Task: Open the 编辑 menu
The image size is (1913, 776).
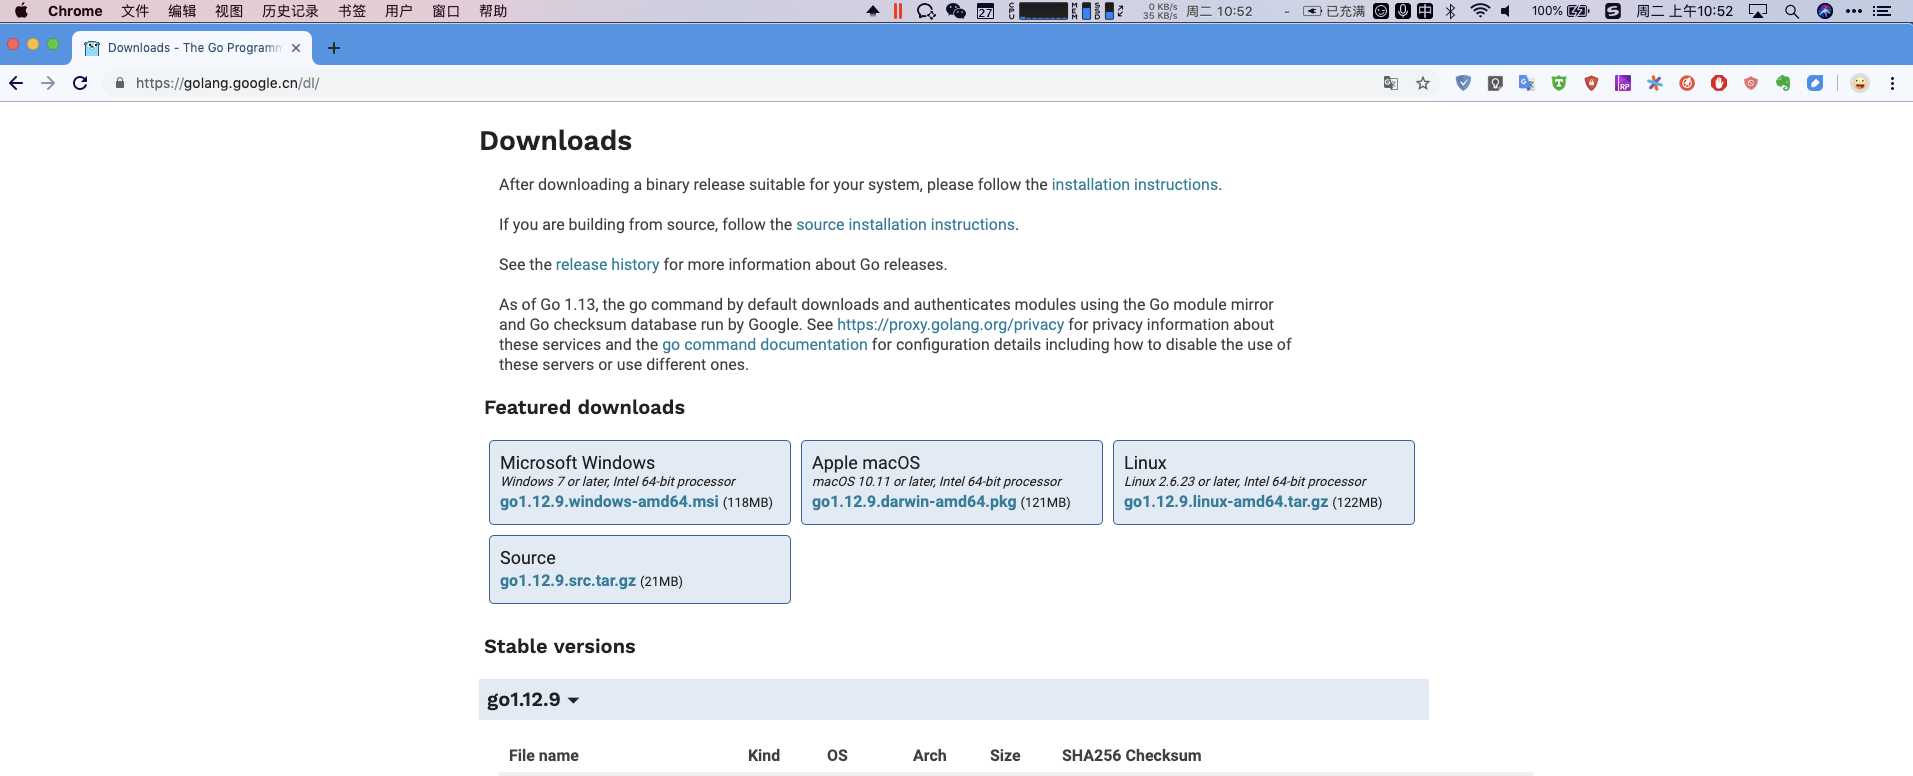Action: pos(182,11)
